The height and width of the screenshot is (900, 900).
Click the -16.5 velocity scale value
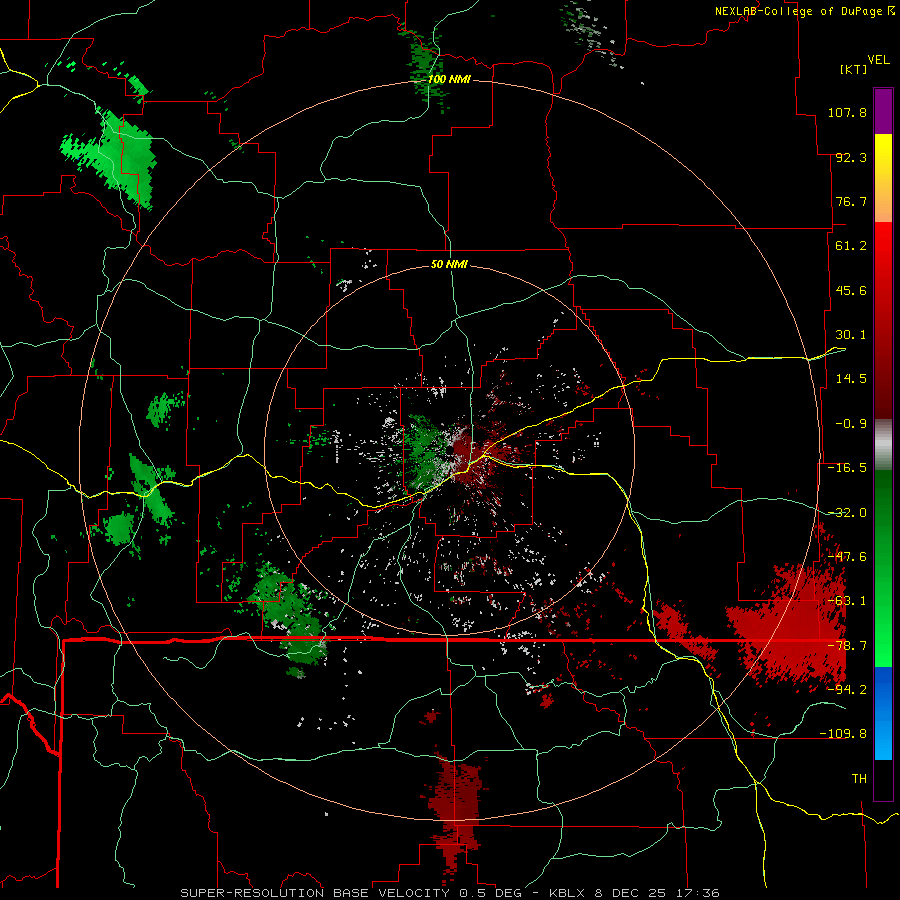(x=847, y=468)
